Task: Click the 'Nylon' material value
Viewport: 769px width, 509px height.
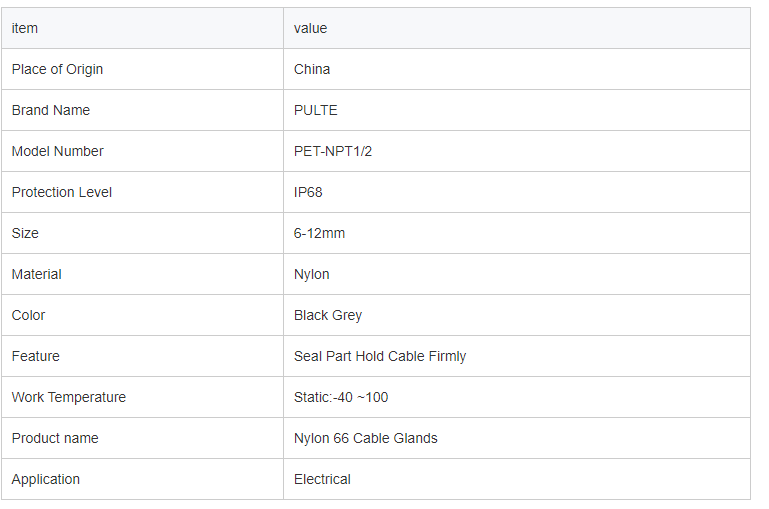Action: click(311, 274)
